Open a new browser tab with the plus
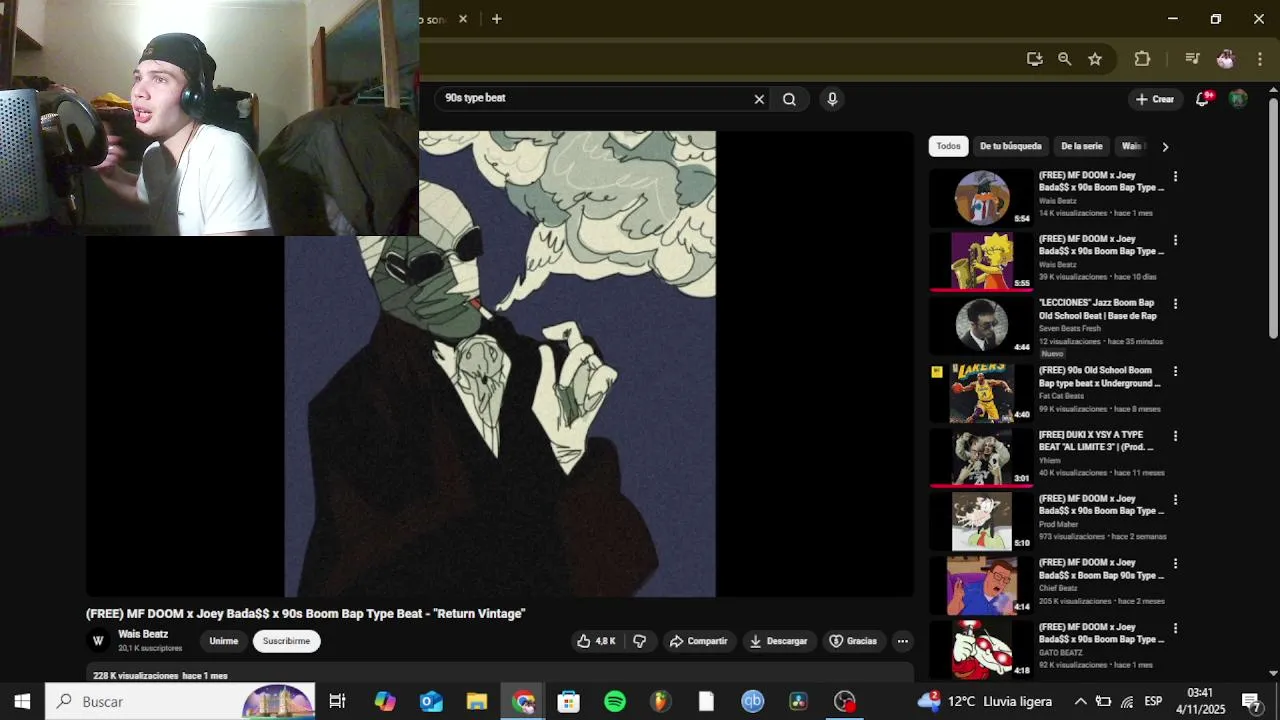 496,19
